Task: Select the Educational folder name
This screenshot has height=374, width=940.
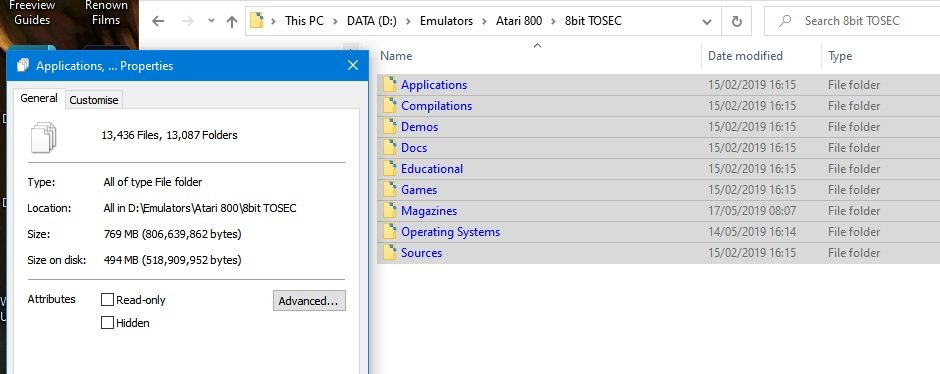Action: coord(432,168)
